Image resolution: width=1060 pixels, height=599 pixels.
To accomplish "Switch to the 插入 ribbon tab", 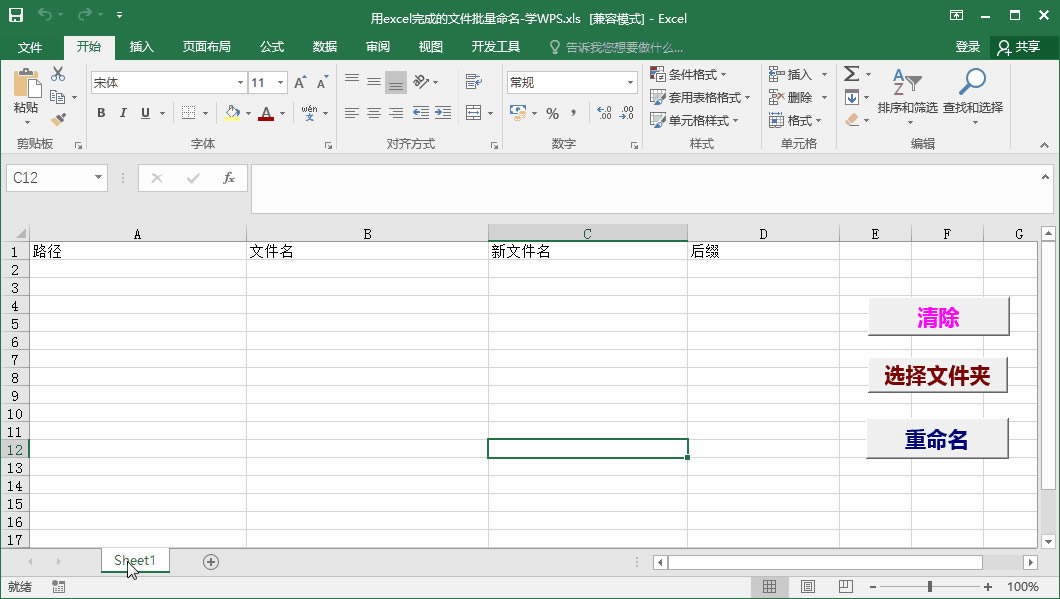I will tap(140, 45).
